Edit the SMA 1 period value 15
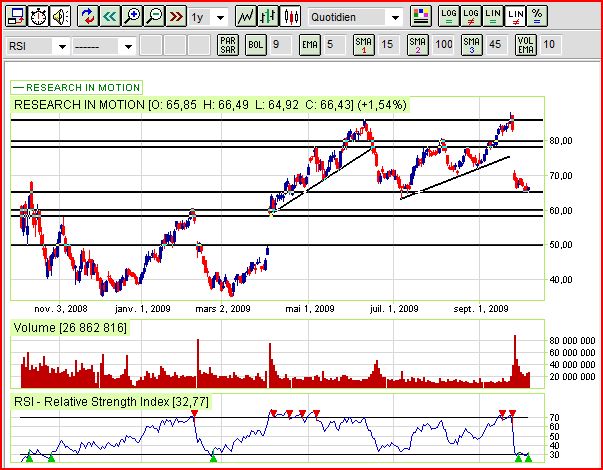 pyautogui.click(x=388, y=45)
